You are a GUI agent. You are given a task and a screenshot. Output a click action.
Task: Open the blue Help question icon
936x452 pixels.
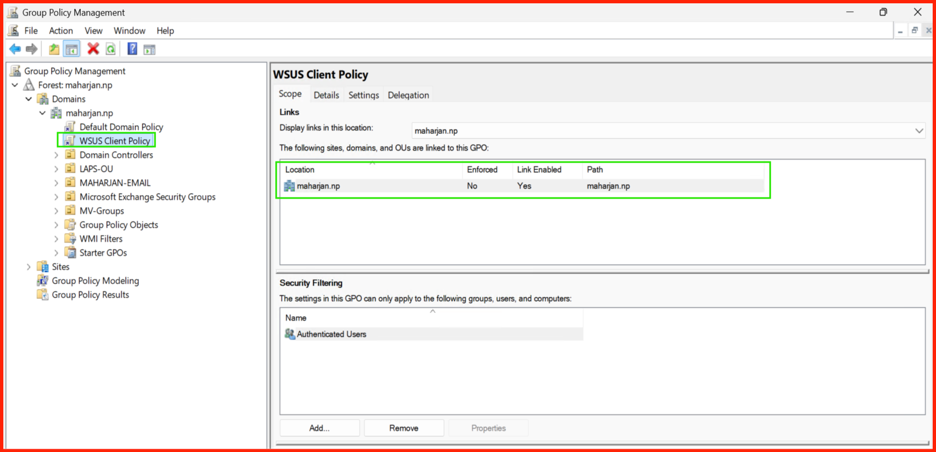click(x=133, y=49)
